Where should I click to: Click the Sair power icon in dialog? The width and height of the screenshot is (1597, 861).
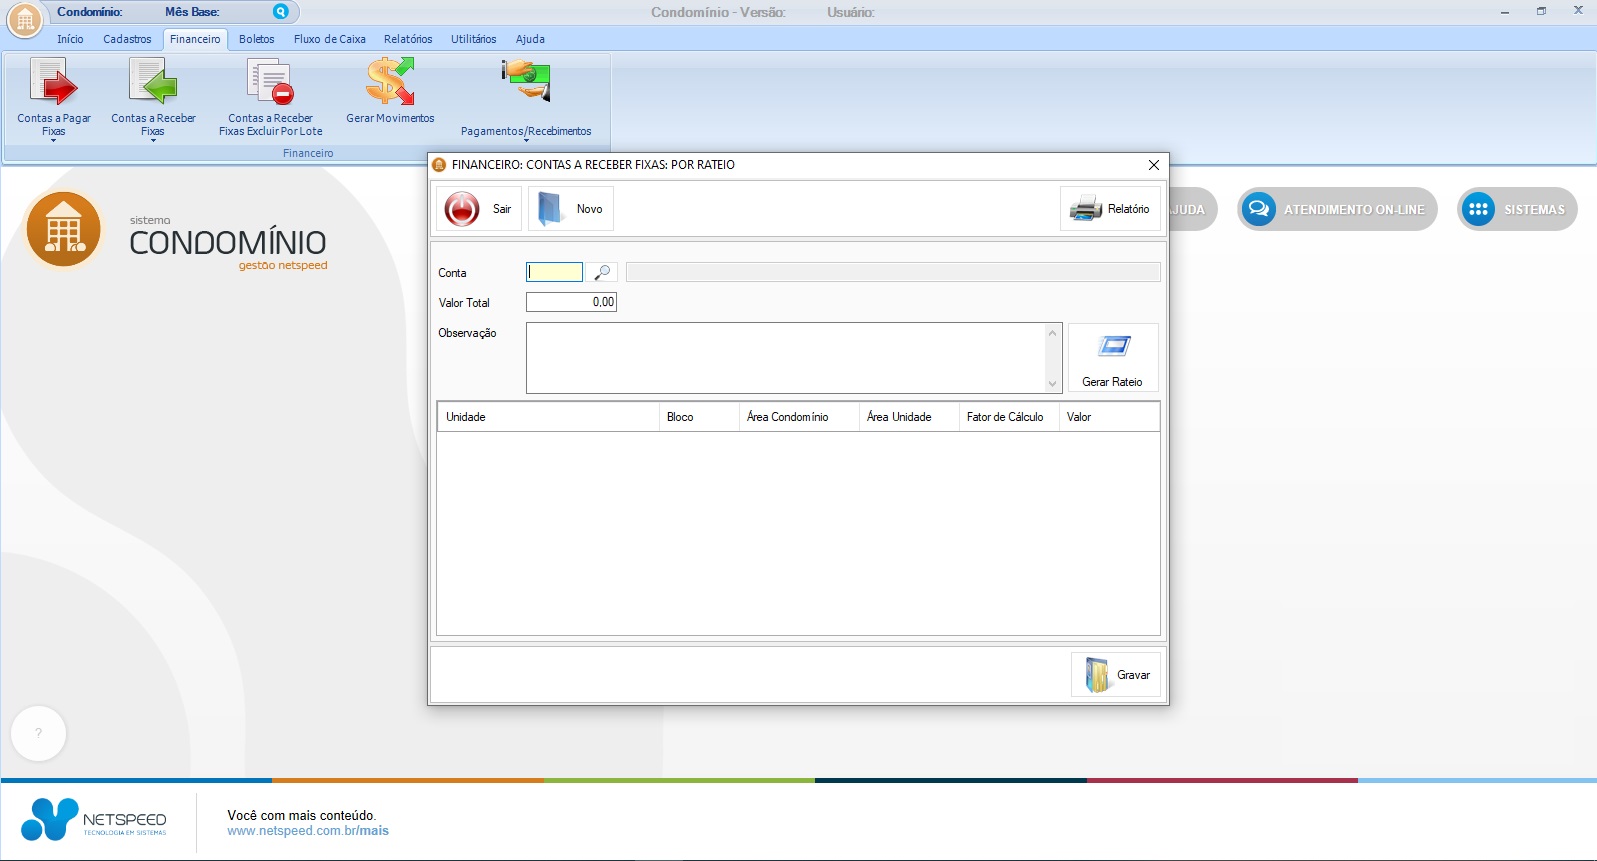pyautogui.click(x=462, y=209)
